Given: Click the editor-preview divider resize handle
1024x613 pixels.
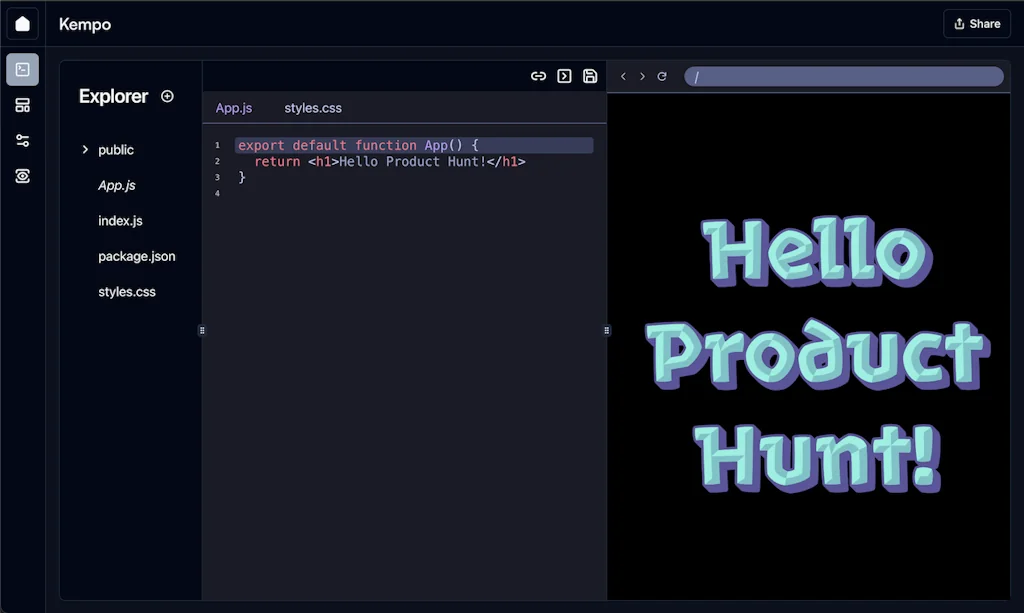Looking at the screenshot, I should [607, 330].
